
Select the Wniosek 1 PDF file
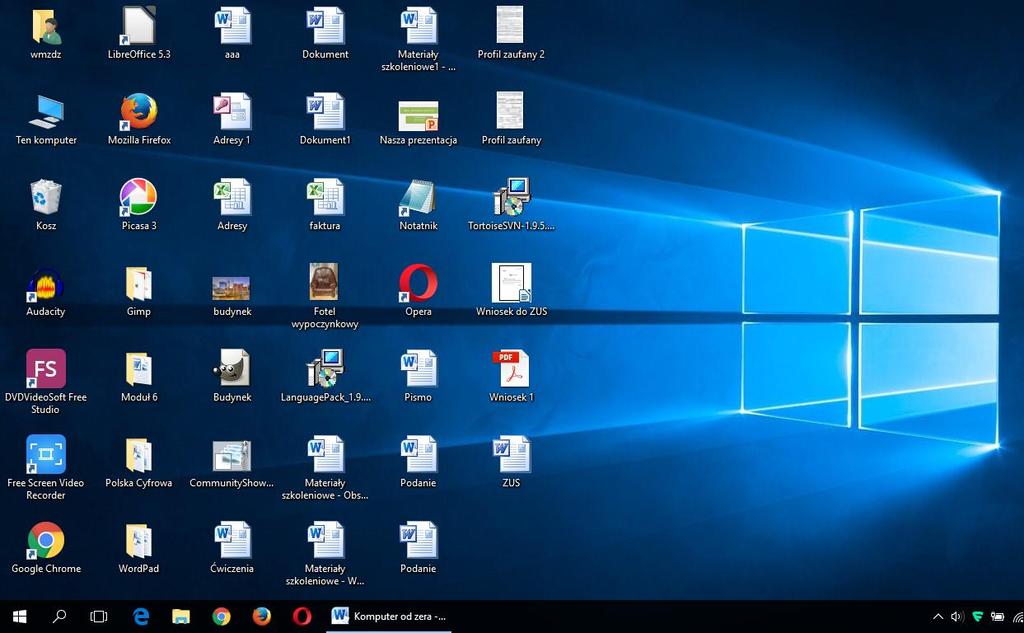point(510,369)
